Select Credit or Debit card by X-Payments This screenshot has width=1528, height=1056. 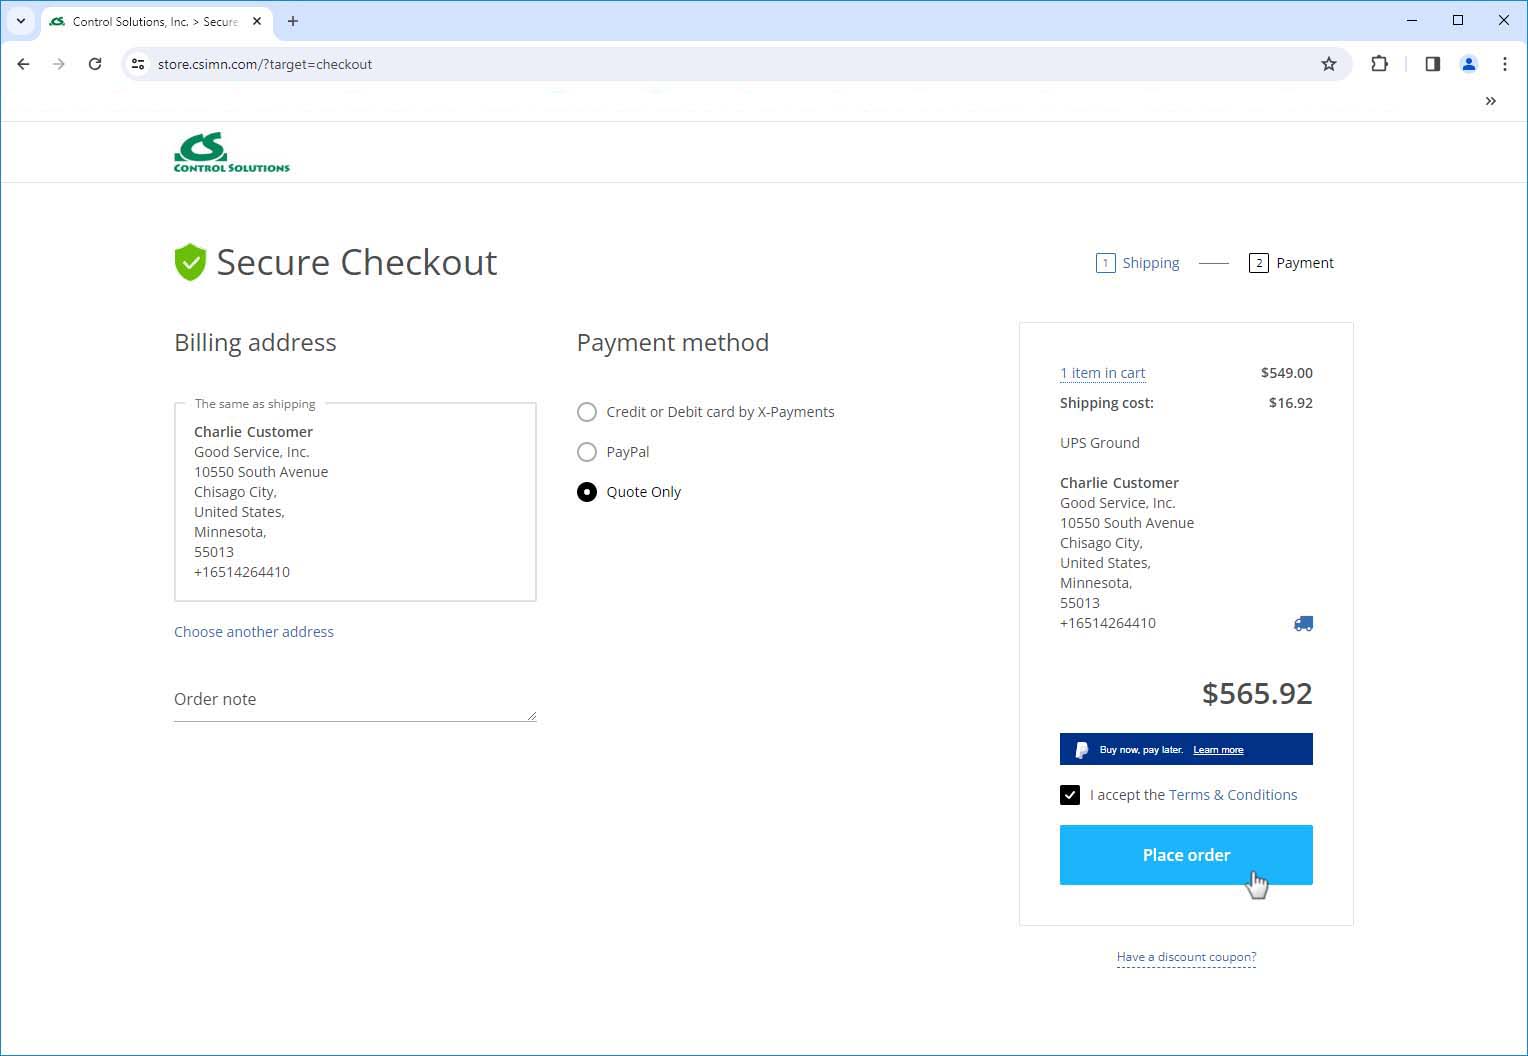(587, 412)
